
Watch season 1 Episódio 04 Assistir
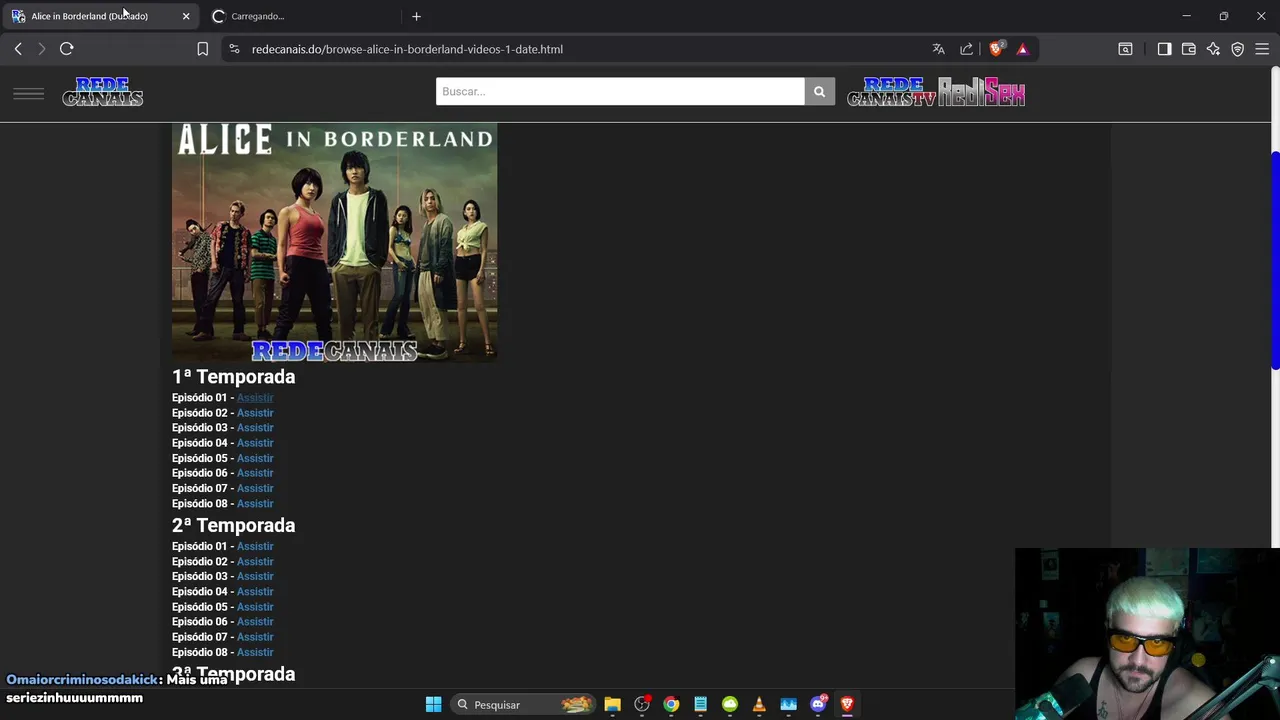click(x=255, y=443)
